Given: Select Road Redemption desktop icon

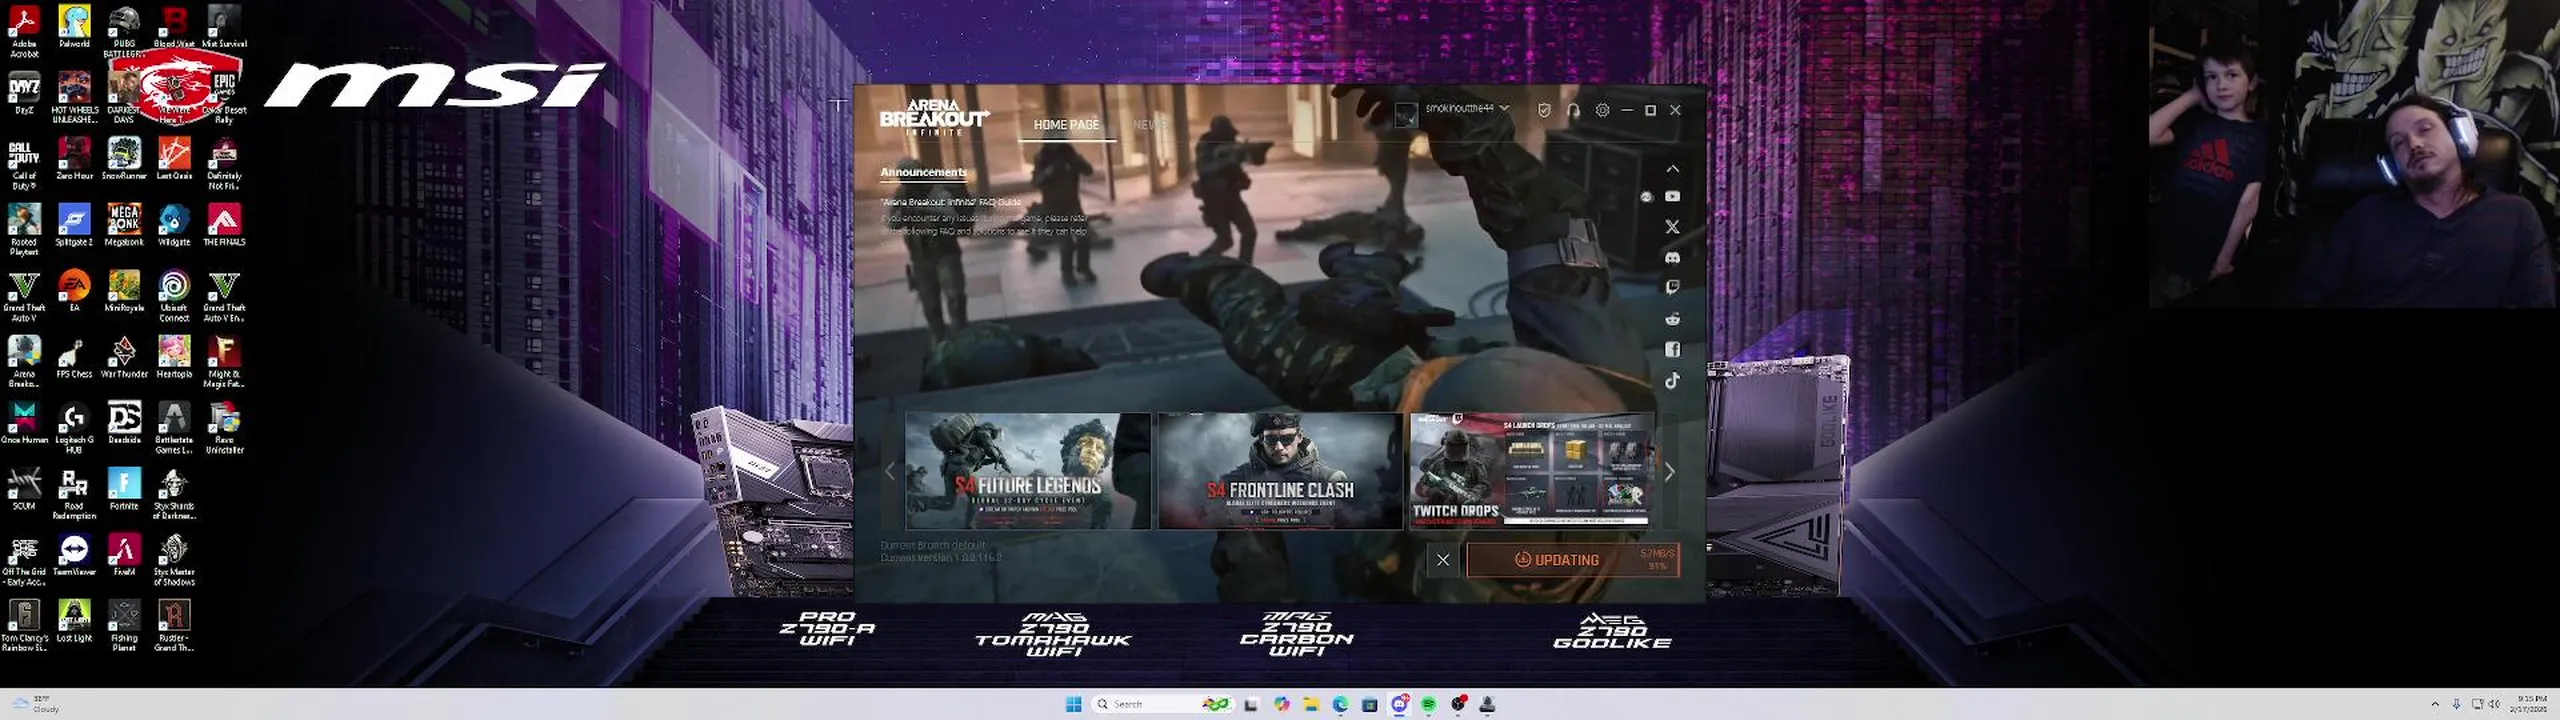Looking at the screenshot, I should point(74,494).
